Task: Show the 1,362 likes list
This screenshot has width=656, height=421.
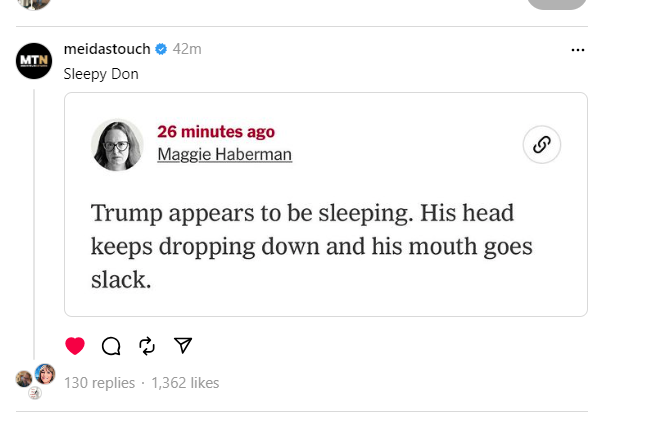Action: pos(185,382)
